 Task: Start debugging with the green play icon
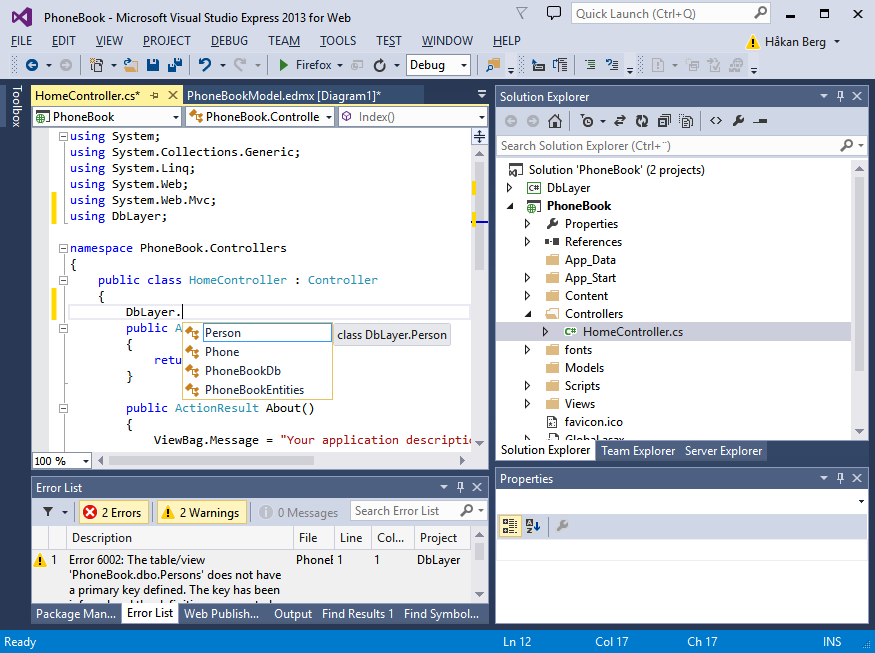point(283,65)
